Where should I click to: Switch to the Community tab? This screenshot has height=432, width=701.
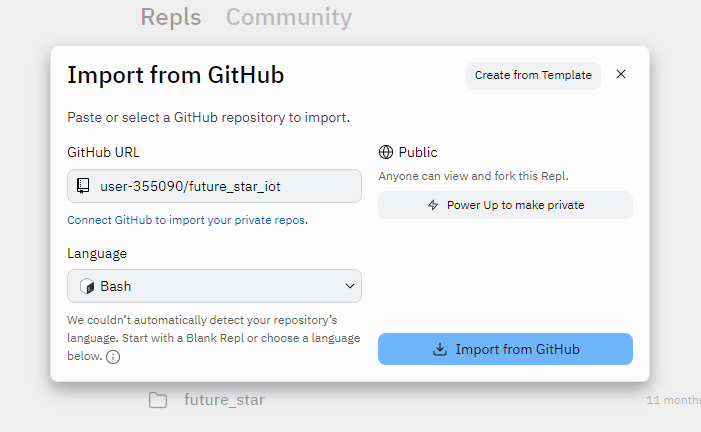[x=289, y=17]
